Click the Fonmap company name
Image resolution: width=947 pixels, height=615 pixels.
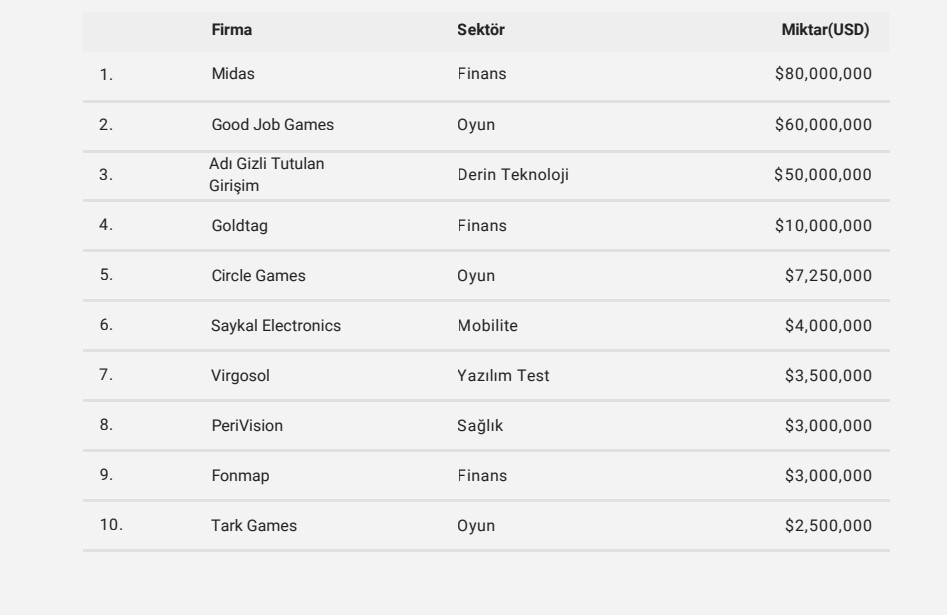tap(234, 476)
